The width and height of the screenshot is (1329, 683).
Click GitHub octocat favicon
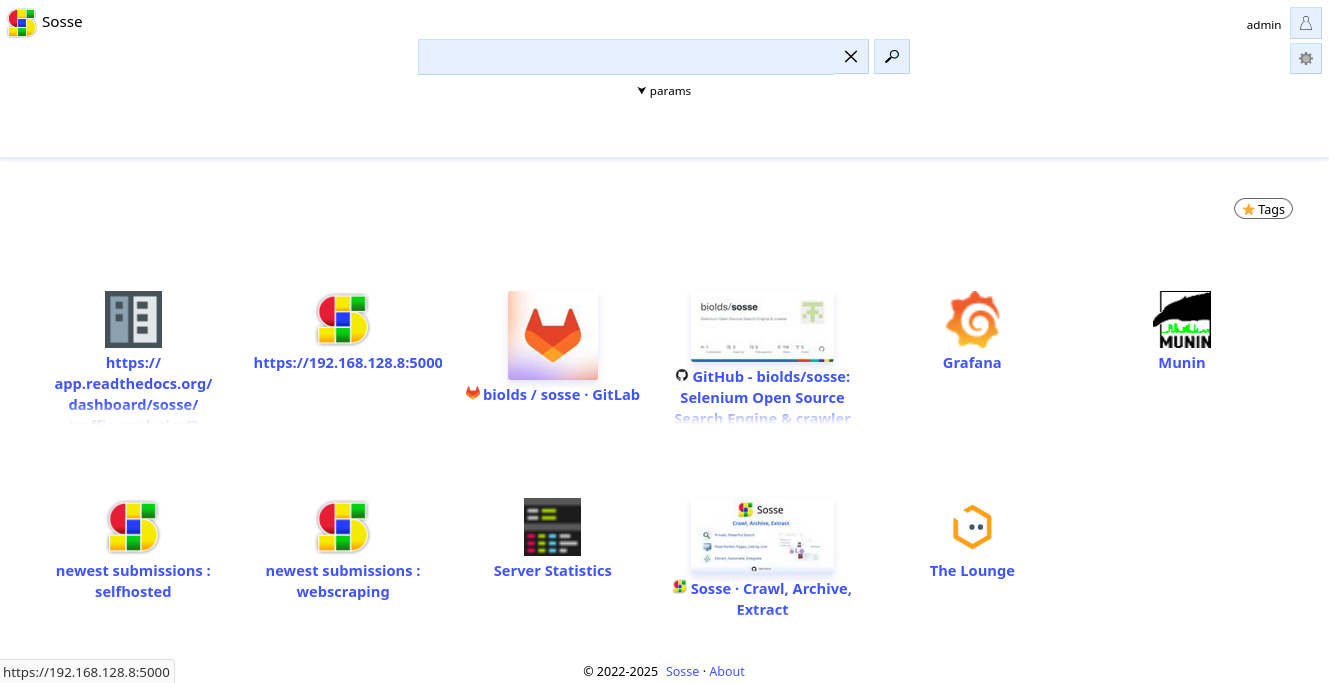point(682,375)
